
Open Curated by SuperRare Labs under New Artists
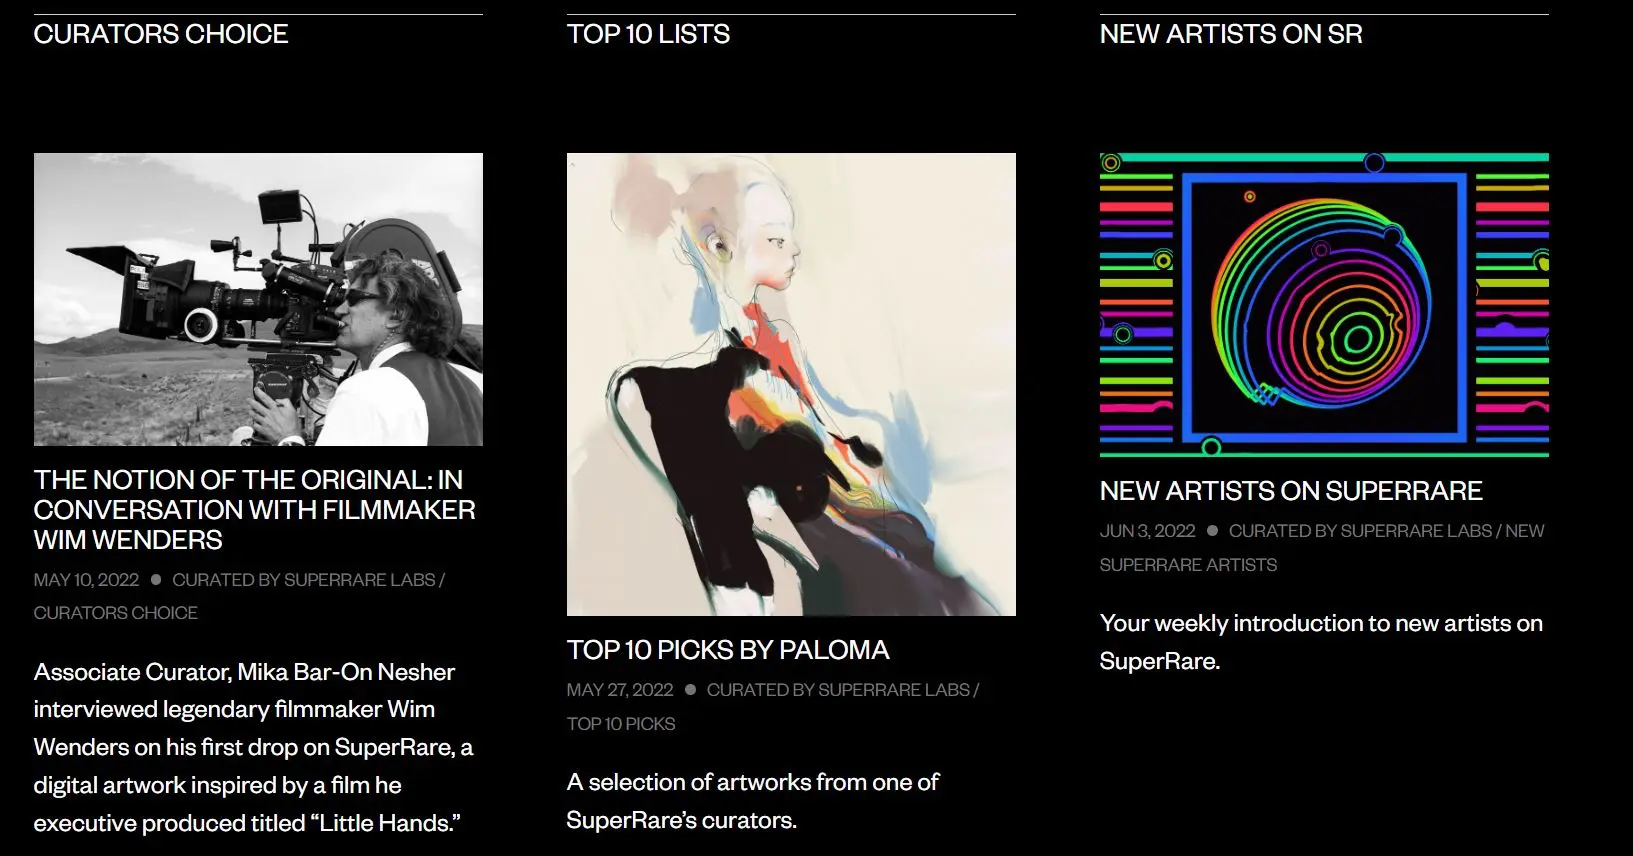1360,531
